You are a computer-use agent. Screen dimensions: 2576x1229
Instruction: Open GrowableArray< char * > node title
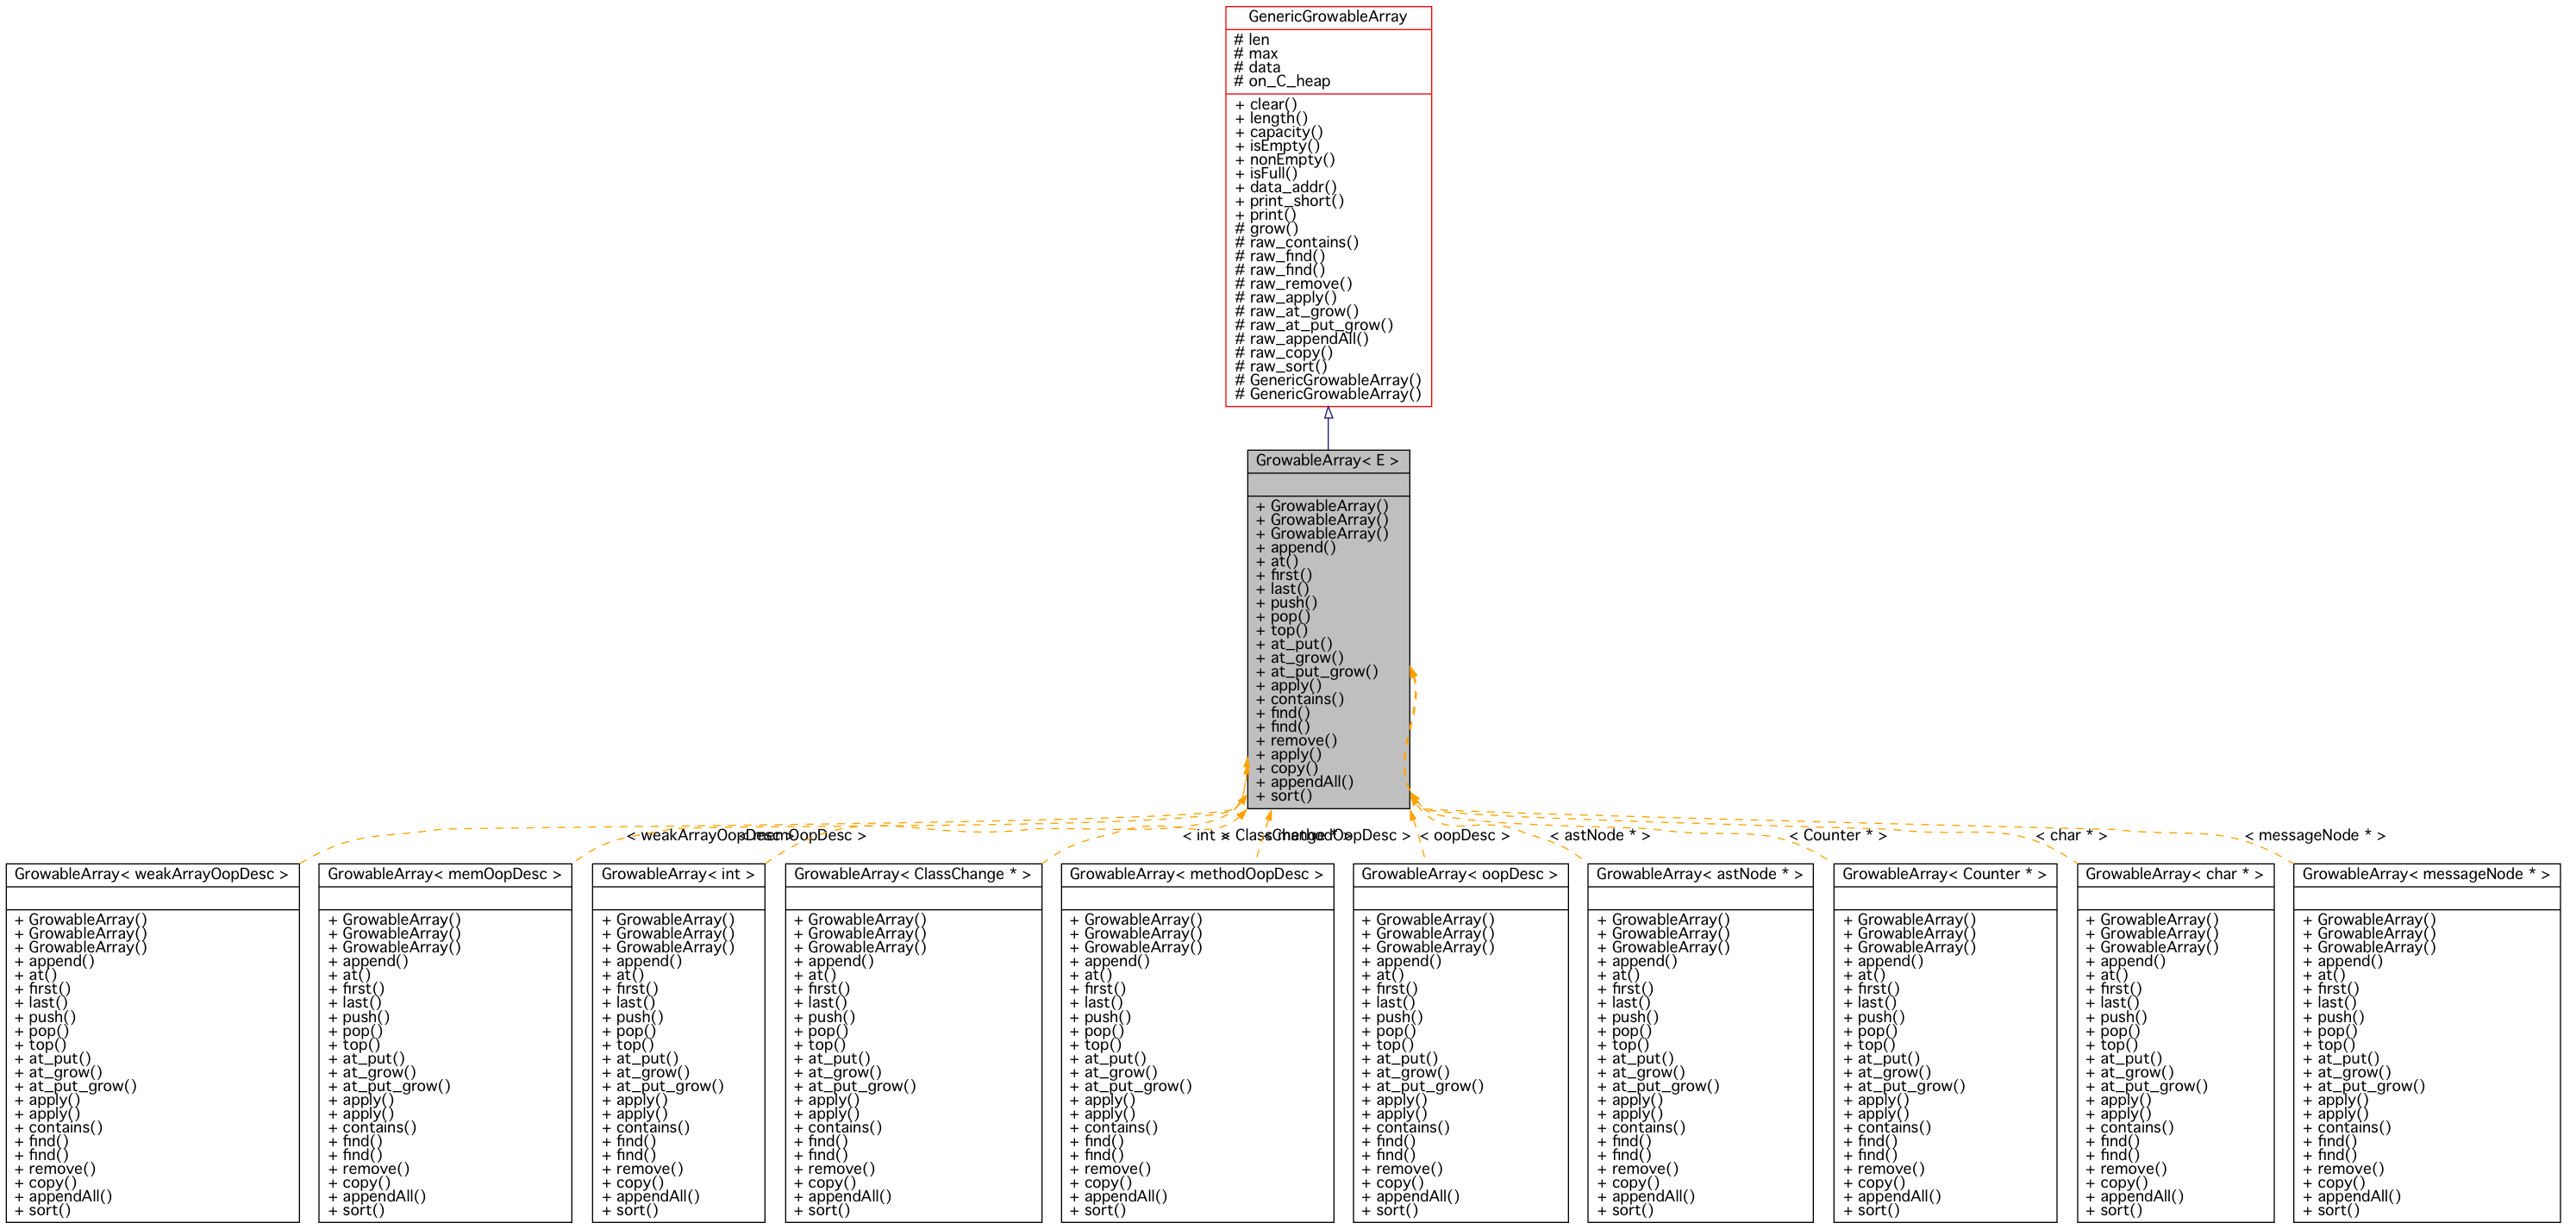pyautogui.click(x=2174, y=874)
